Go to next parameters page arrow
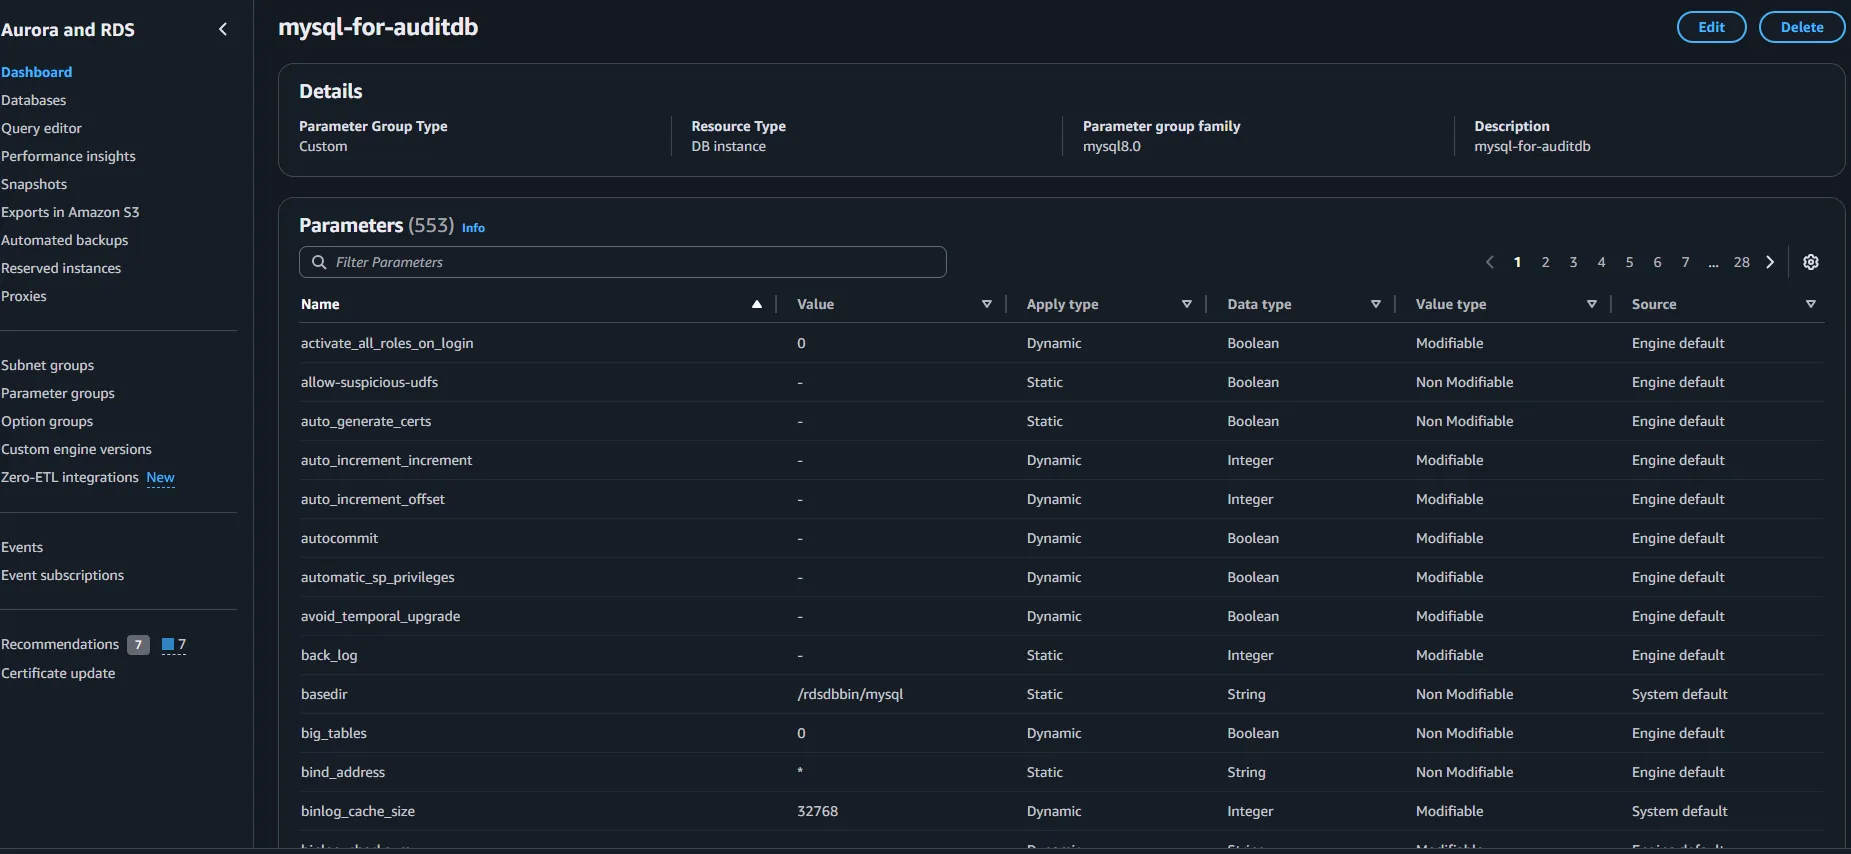 click(1770, 262)
